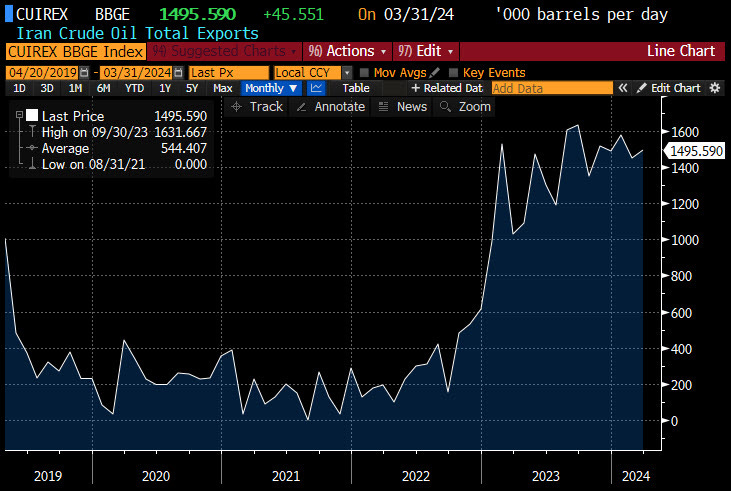Click the end date 03/31/2024 field
Image resolution: width=731 pixels, height=491 pixels.
(x=137, y=73)
